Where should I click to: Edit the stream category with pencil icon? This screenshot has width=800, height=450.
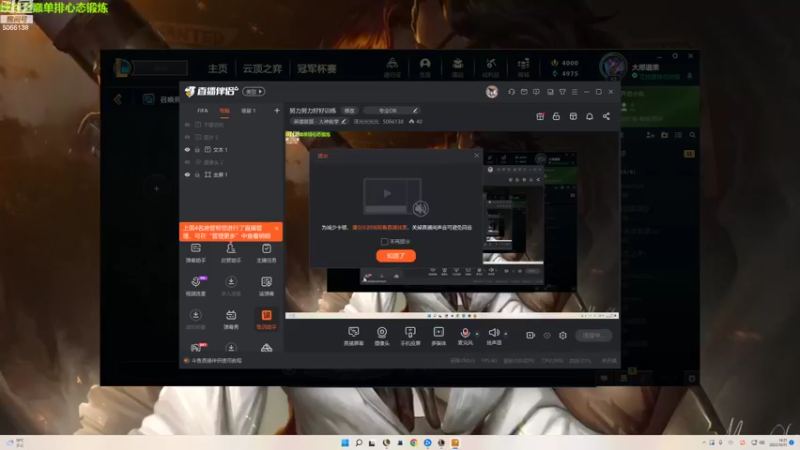click(x=344, y=121)
